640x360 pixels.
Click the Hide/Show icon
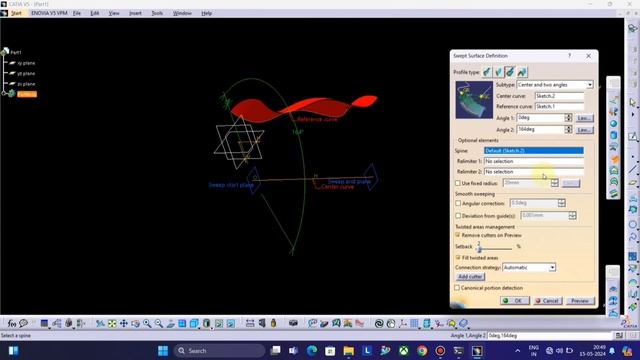click(x=219, y=324)
